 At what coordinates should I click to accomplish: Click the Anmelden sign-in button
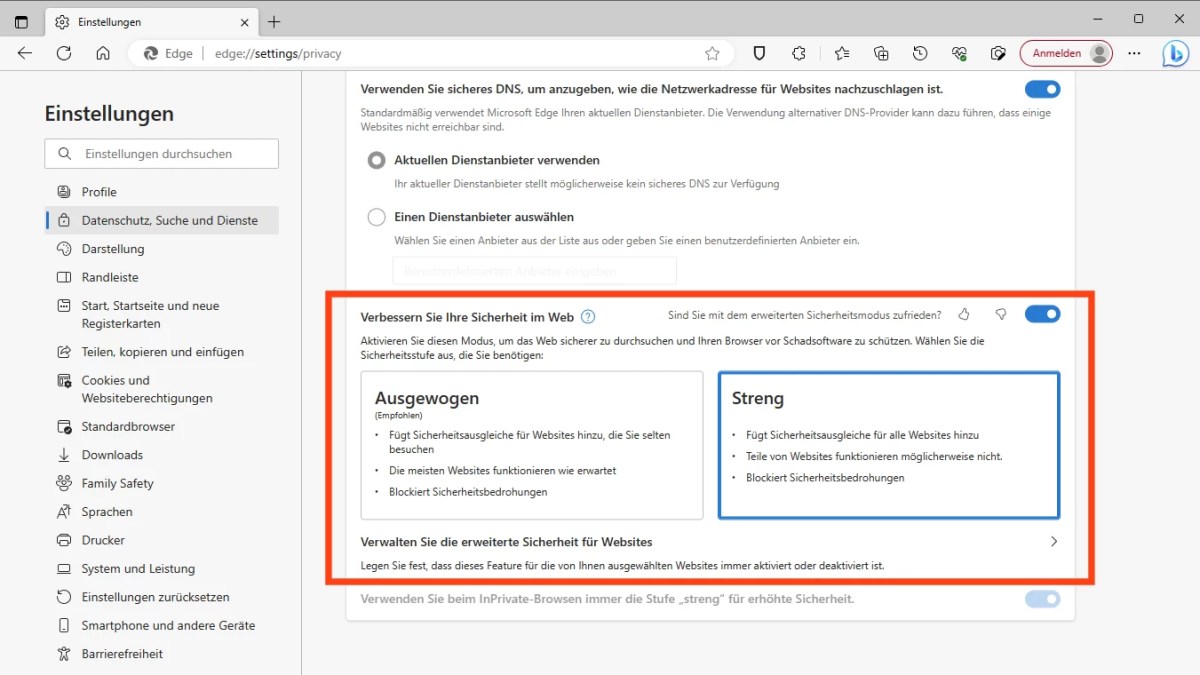[x=1067, y=54]
